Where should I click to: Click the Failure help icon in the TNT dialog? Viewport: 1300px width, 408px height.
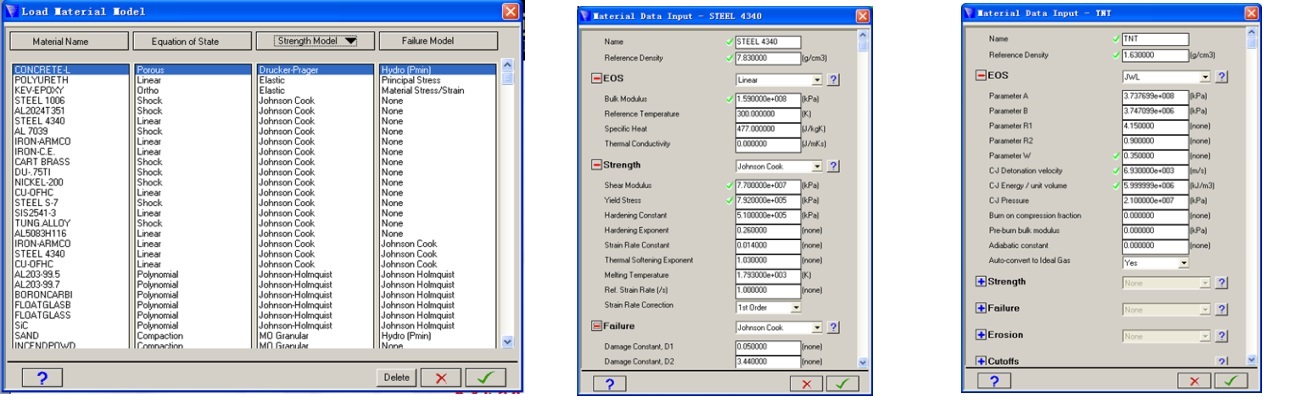coord(1222,309)
